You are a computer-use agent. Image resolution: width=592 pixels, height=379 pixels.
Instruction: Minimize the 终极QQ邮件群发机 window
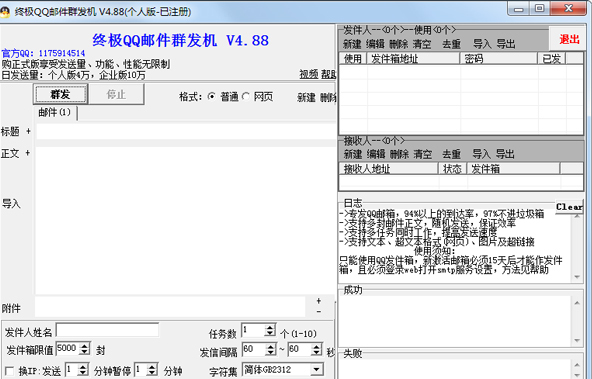518,8
